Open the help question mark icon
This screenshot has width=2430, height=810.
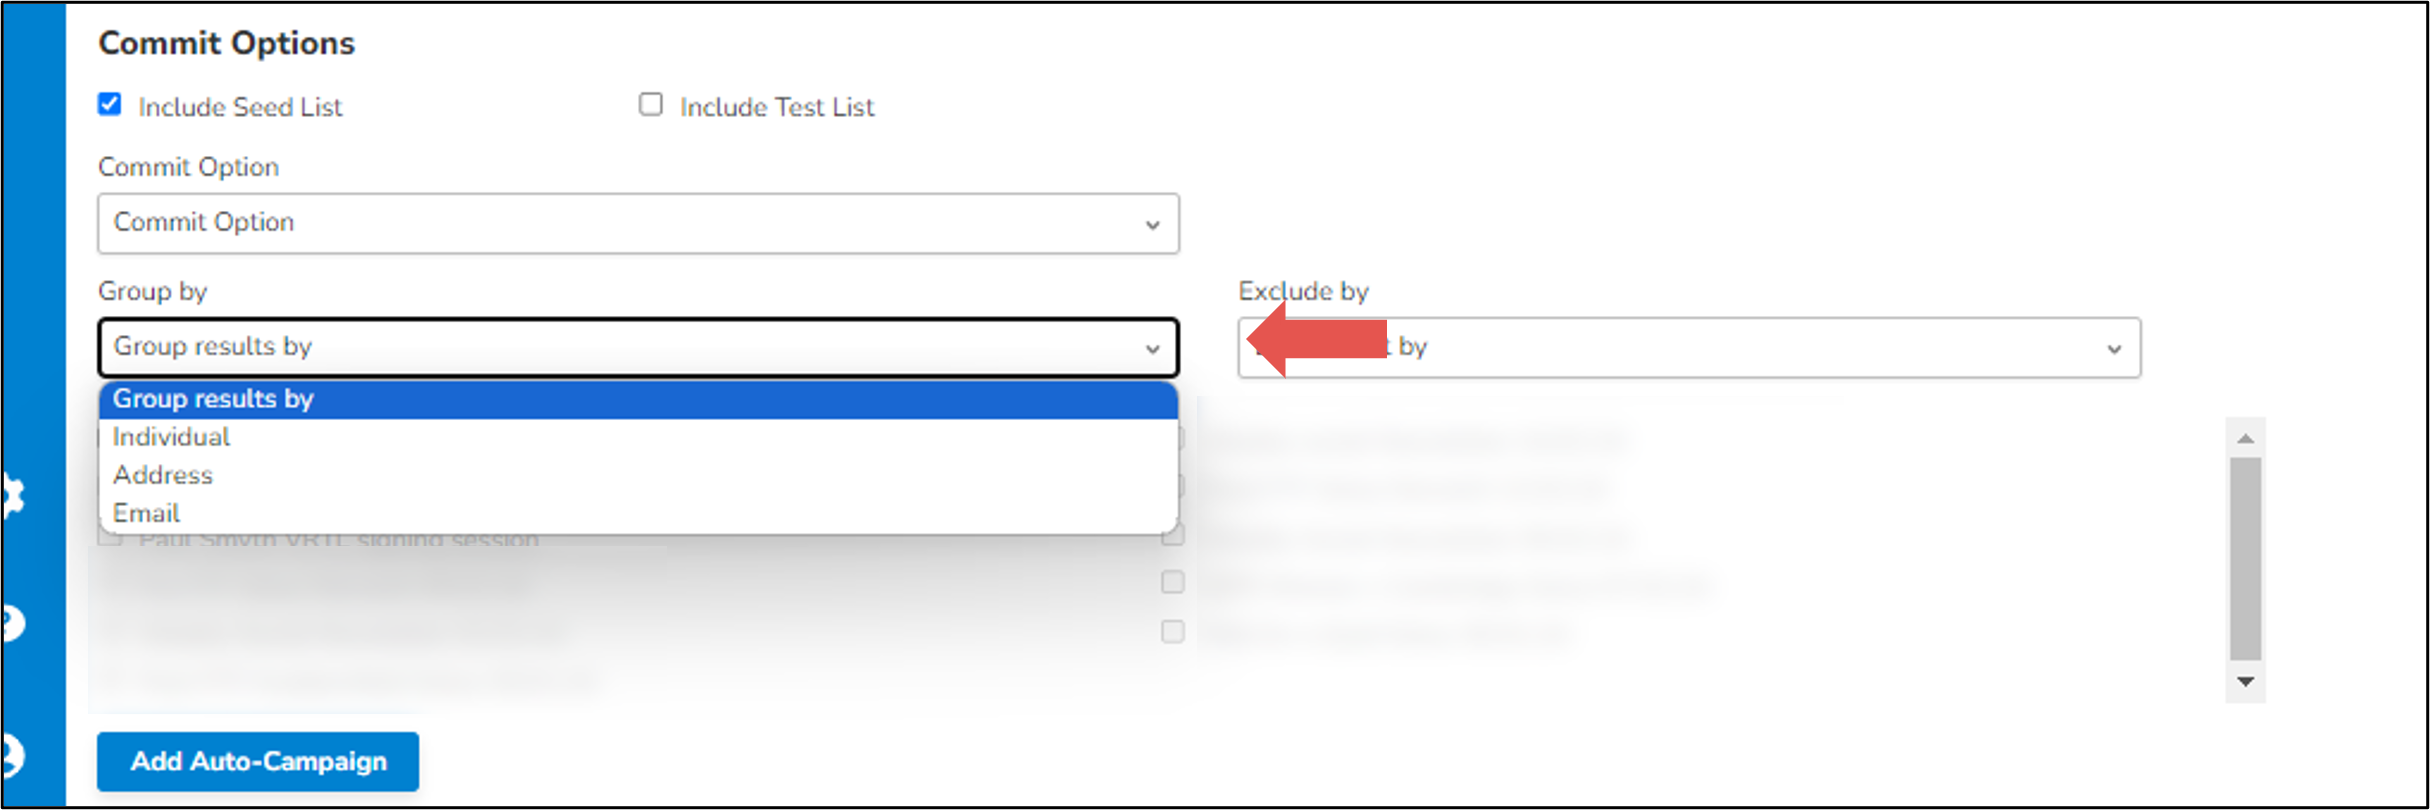12,624
